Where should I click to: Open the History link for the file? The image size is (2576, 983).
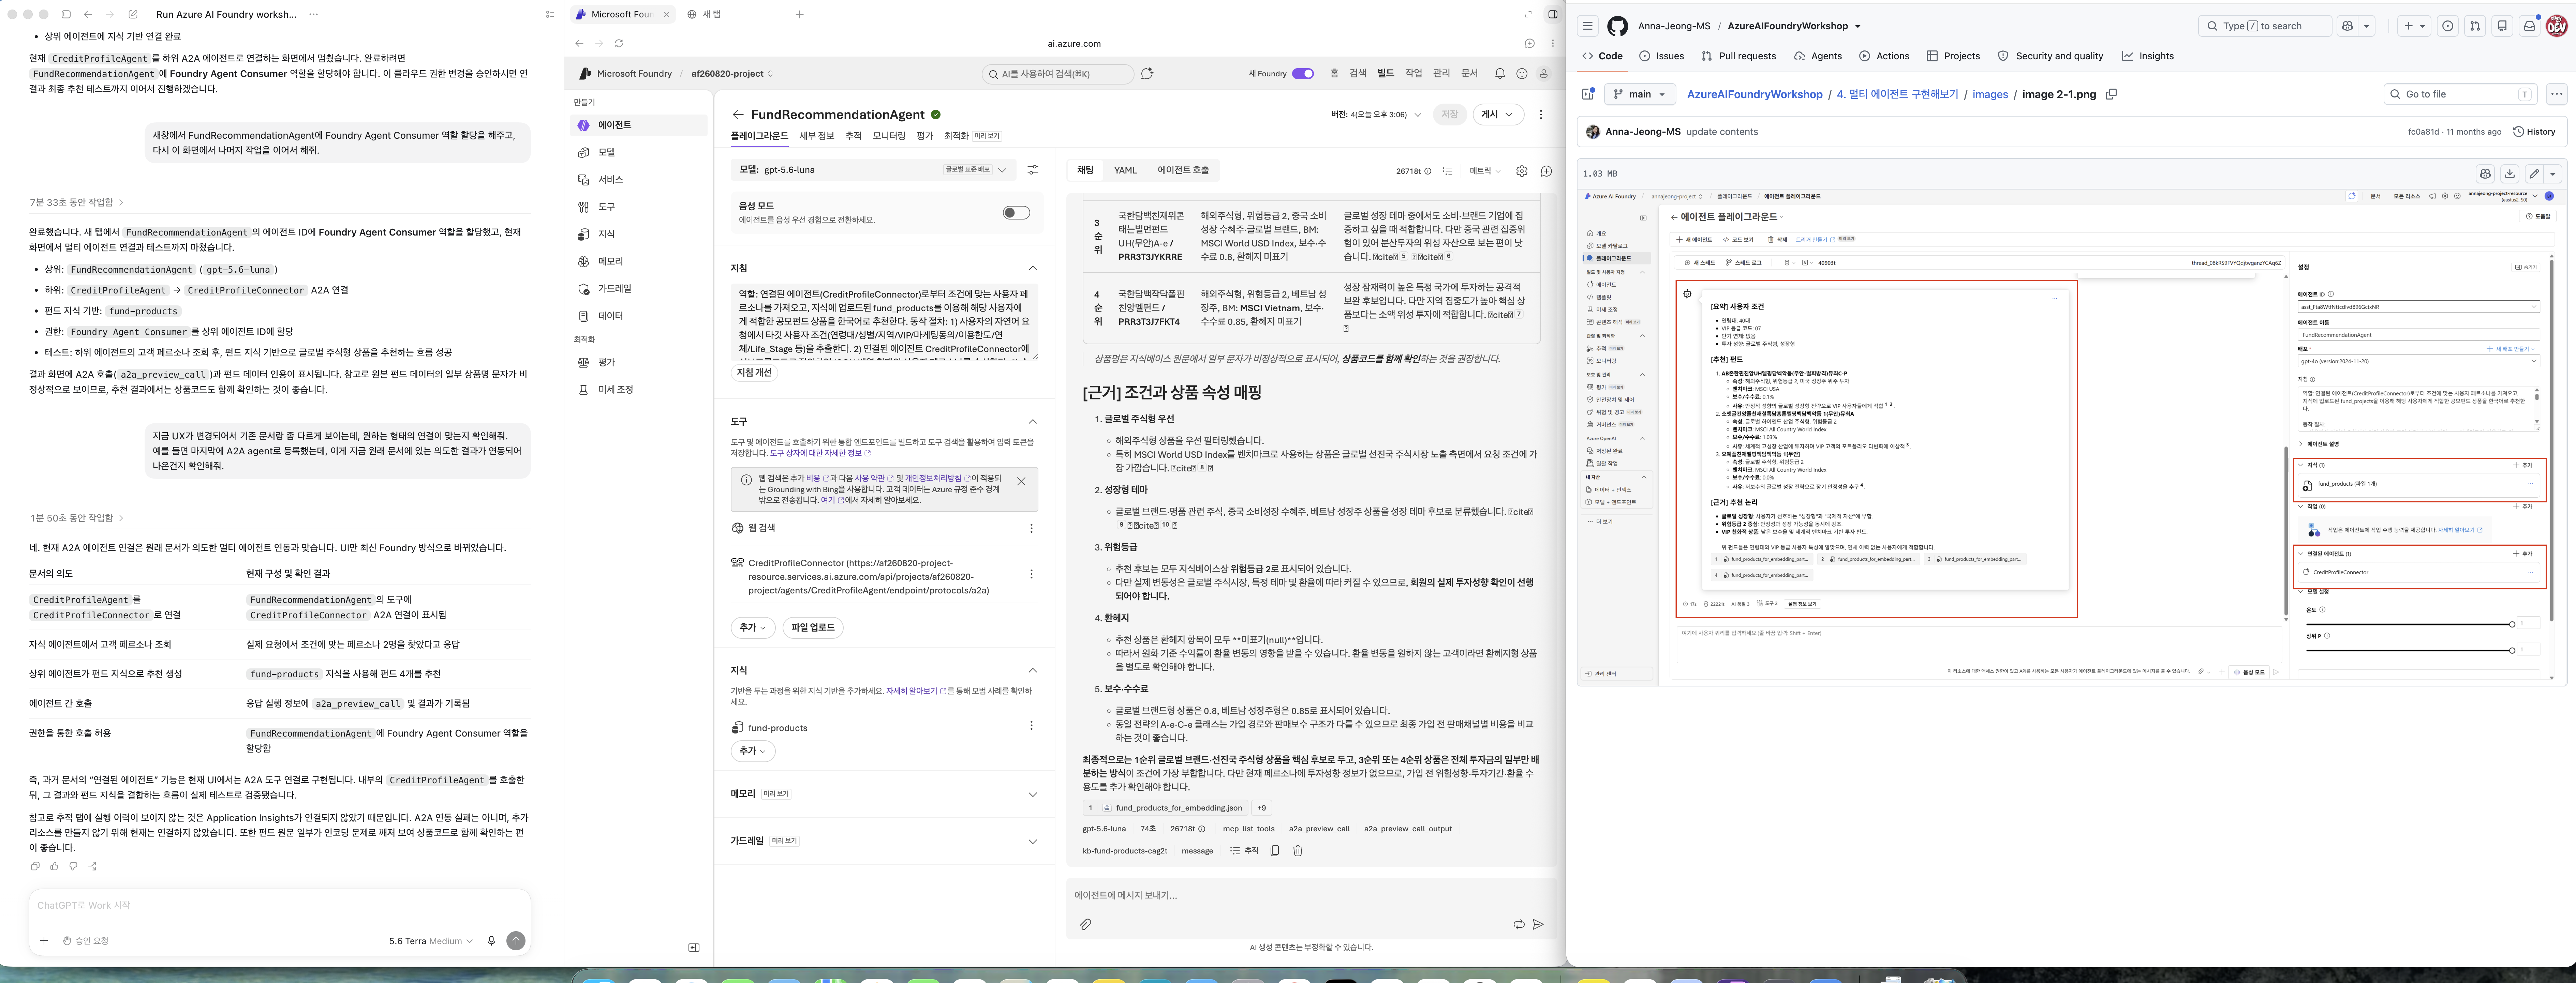[x=2534, y=132]
